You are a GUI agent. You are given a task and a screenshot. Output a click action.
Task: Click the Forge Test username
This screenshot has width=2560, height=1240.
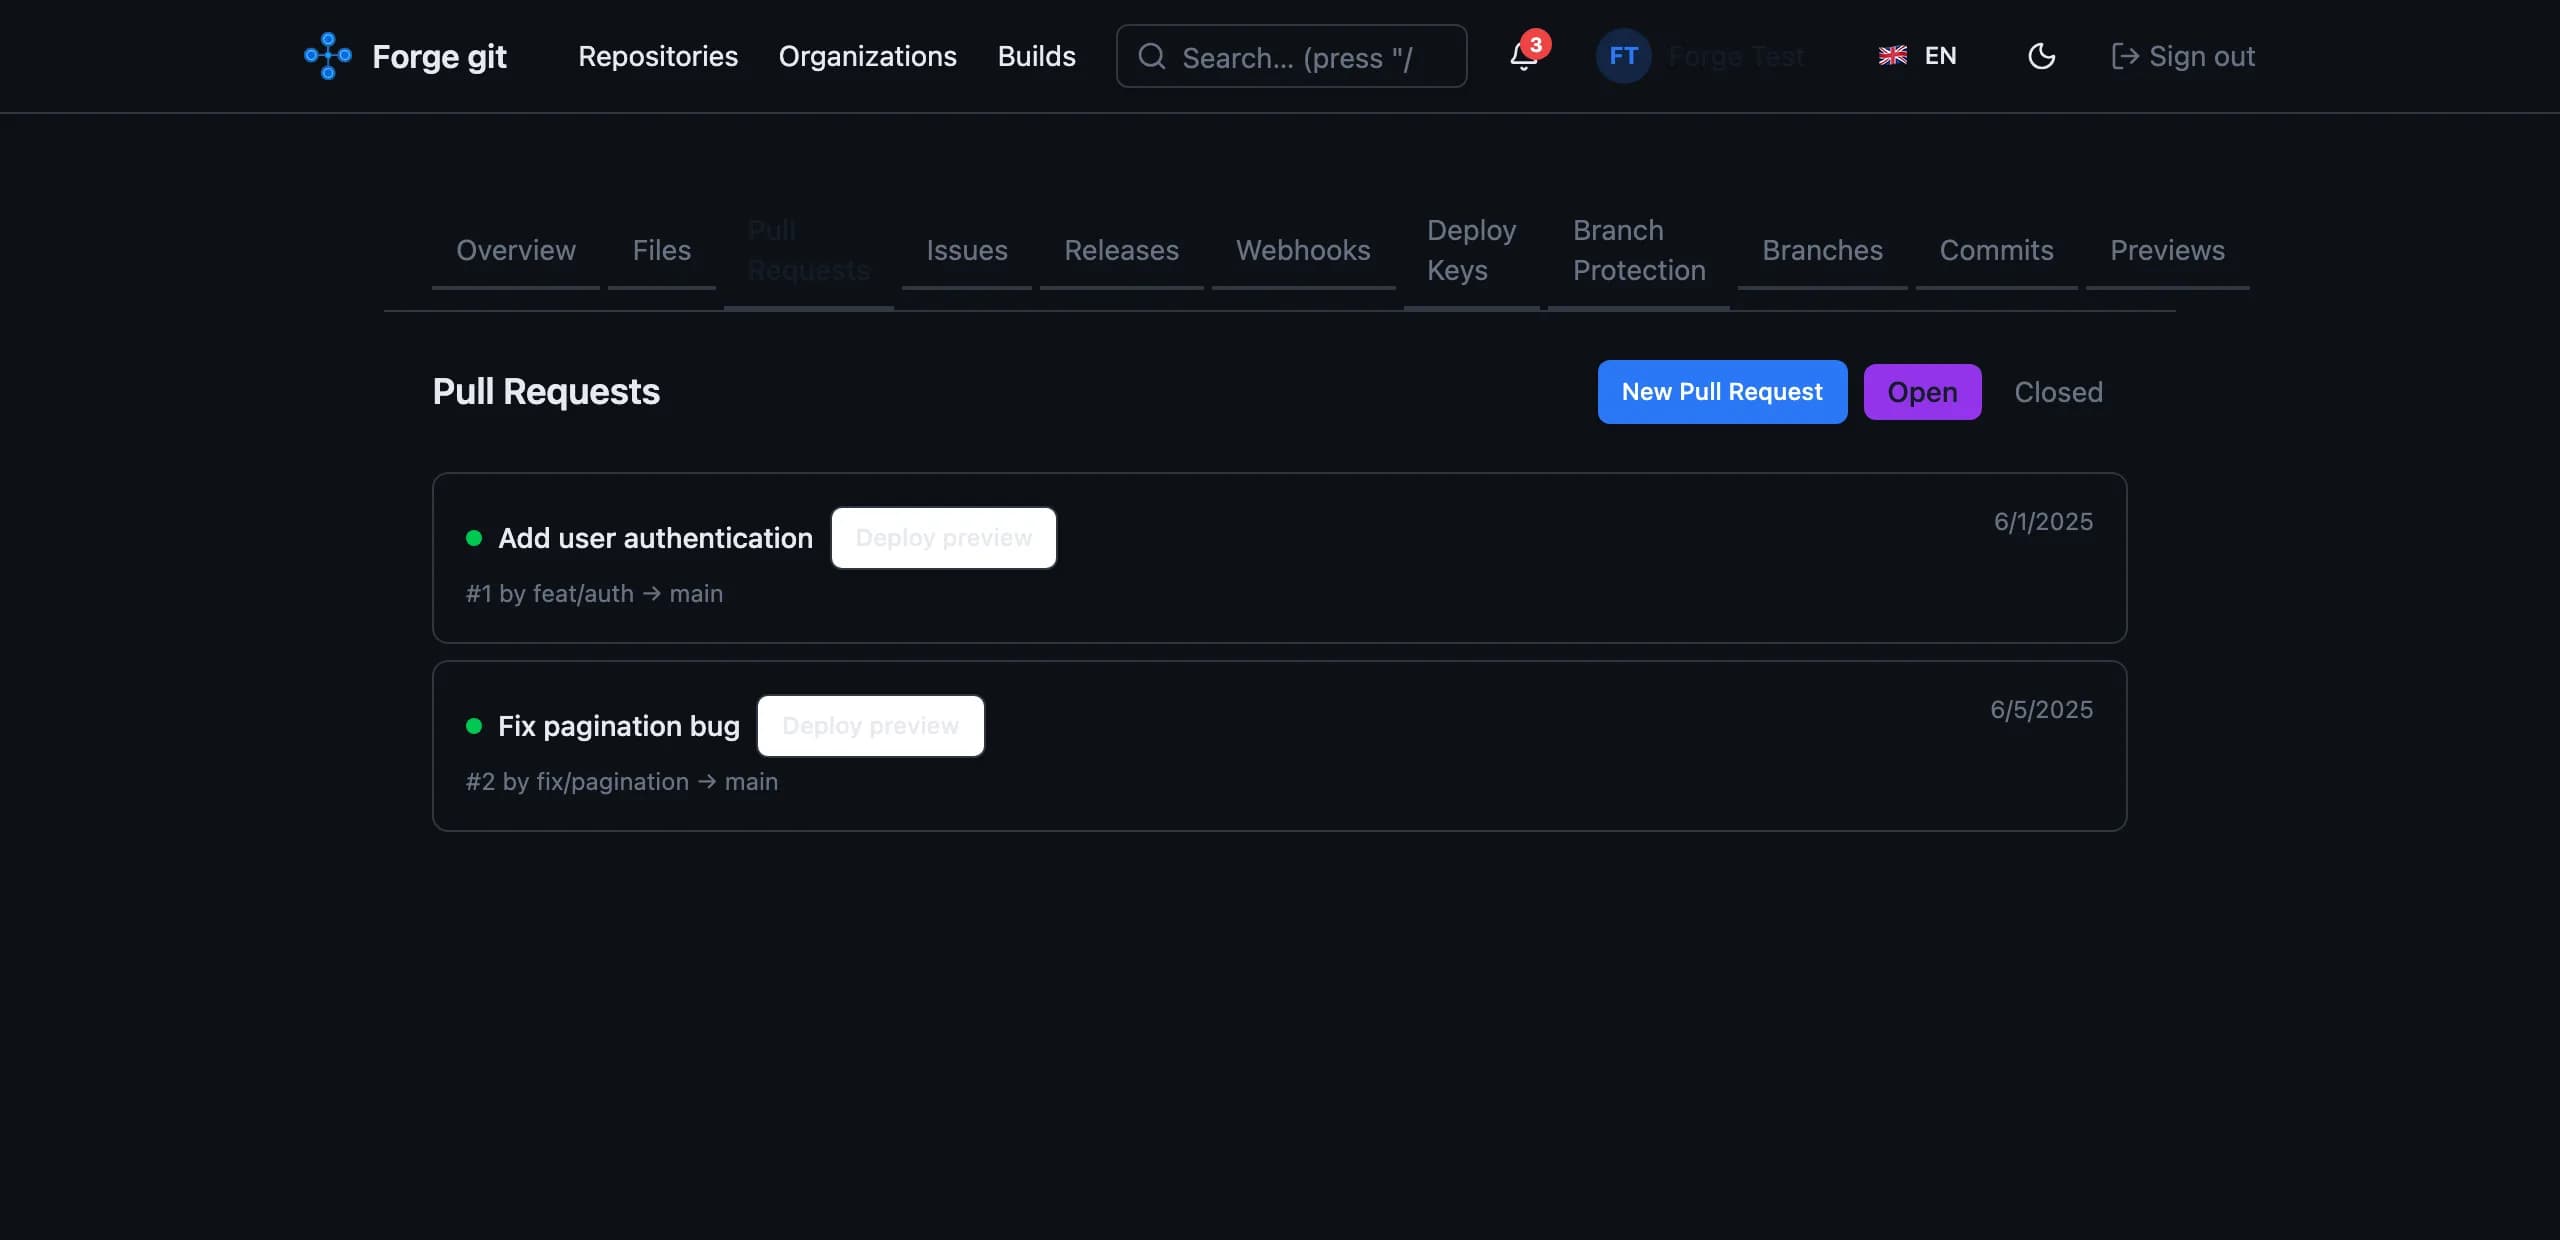point(1736,56)
